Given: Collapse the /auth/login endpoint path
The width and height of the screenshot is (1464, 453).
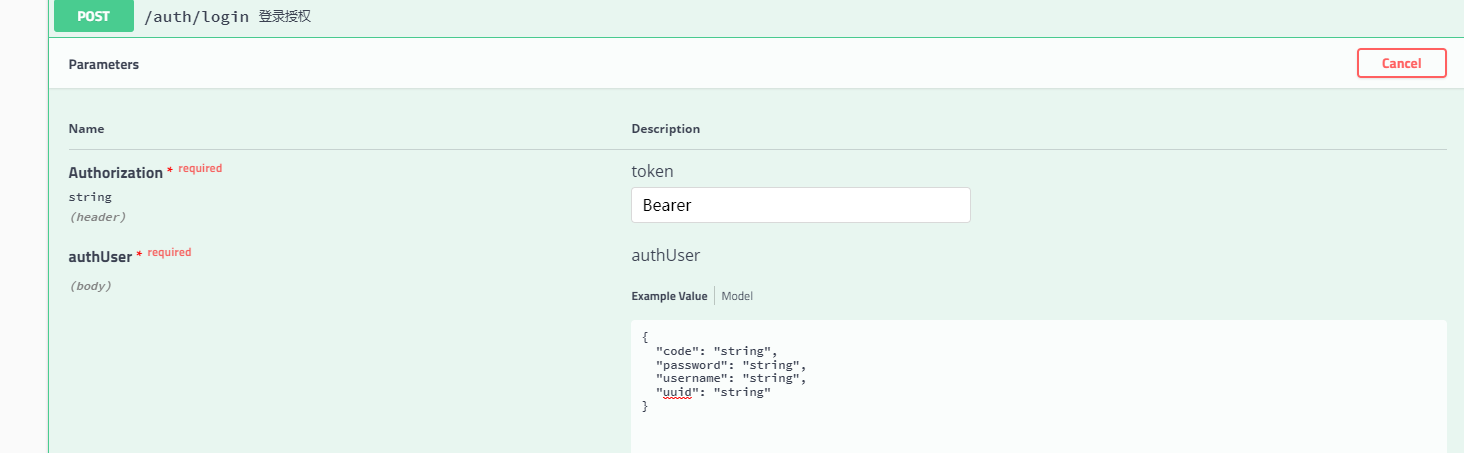Looking at the screenshot, I should [196, 17].
